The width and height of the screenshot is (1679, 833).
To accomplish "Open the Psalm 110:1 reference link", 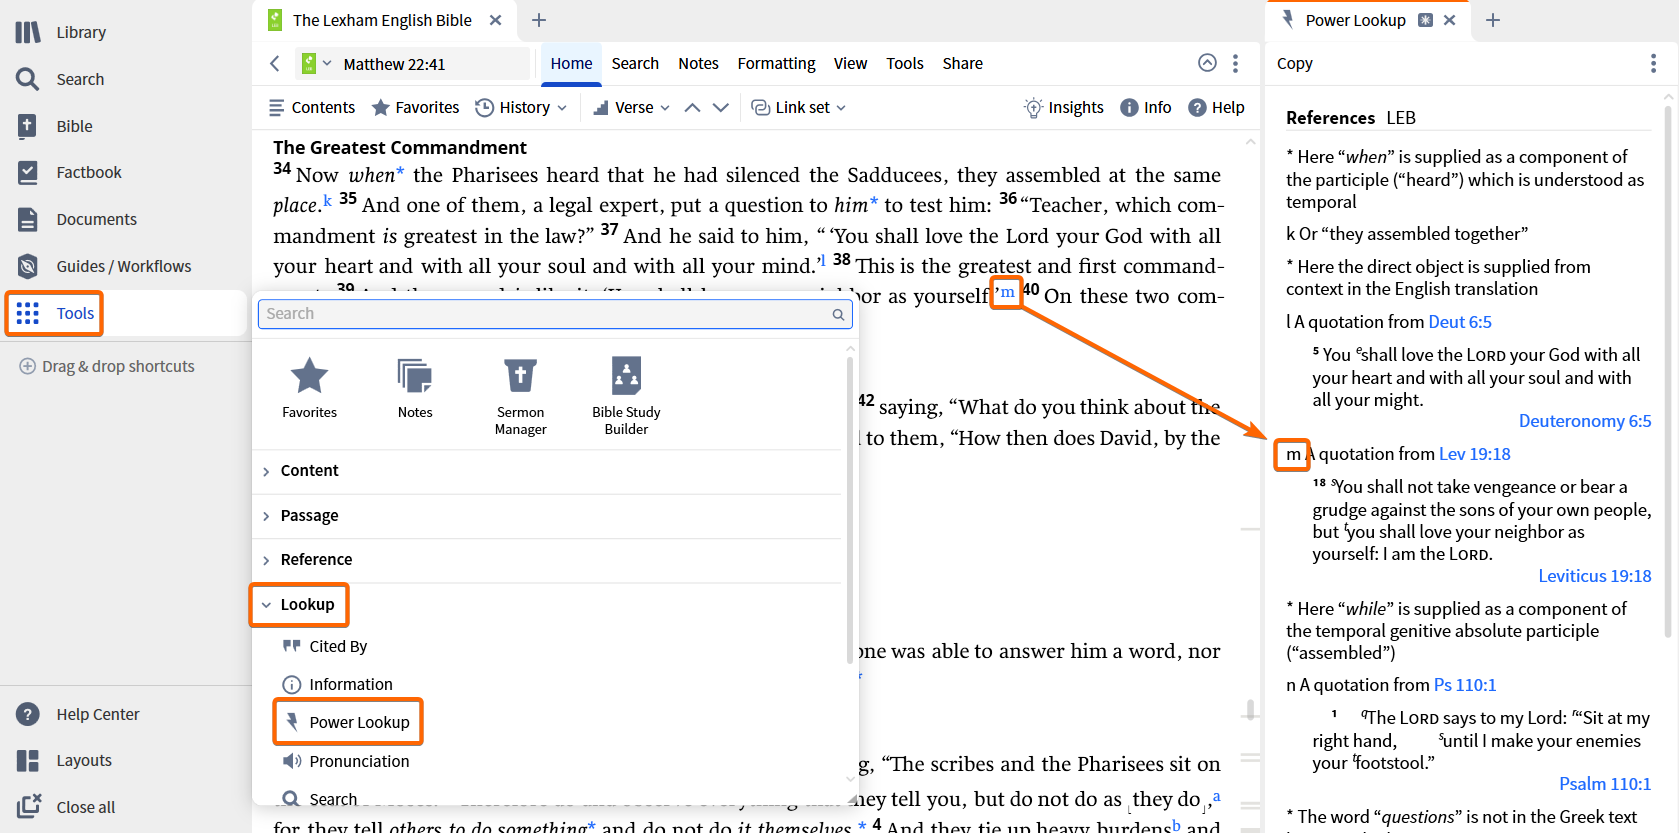I will (x=1605, y=784).
